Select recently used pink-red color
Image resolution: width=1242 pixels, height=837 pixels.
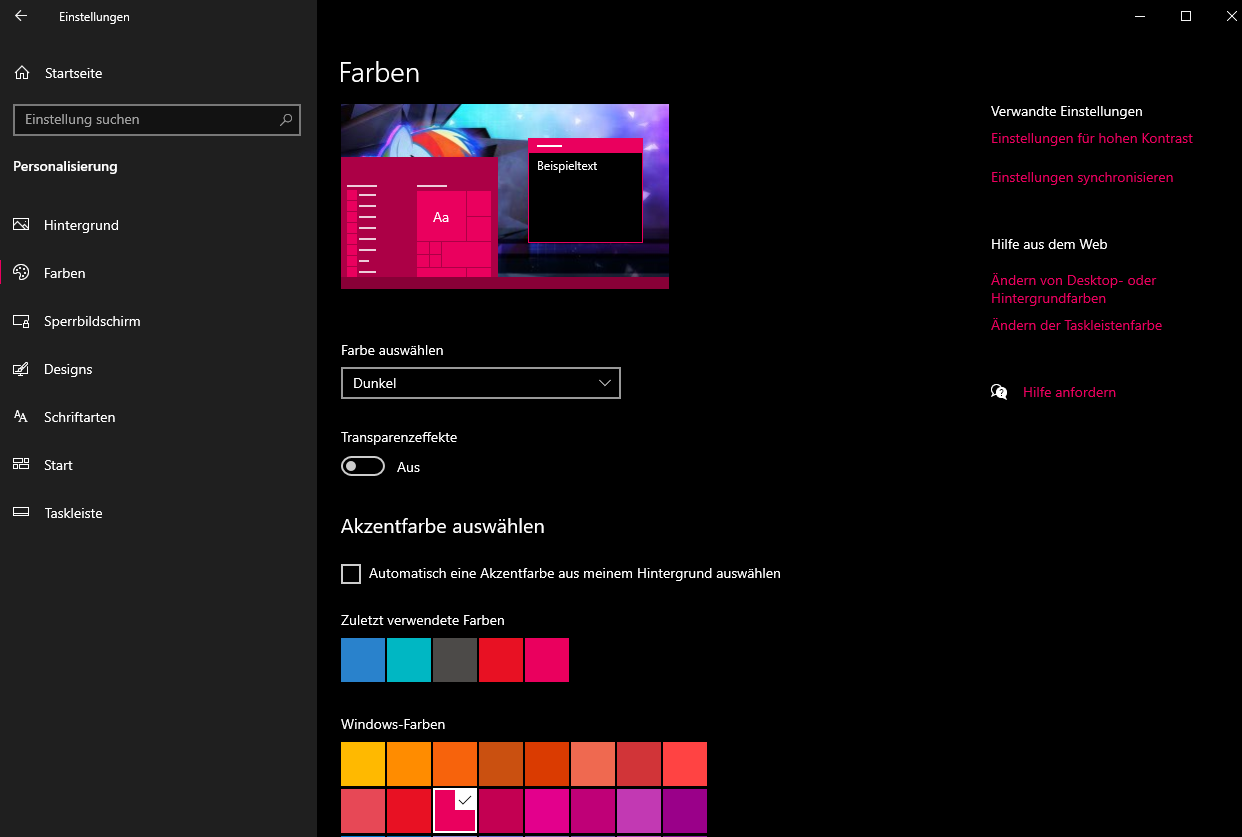point(547,660)
